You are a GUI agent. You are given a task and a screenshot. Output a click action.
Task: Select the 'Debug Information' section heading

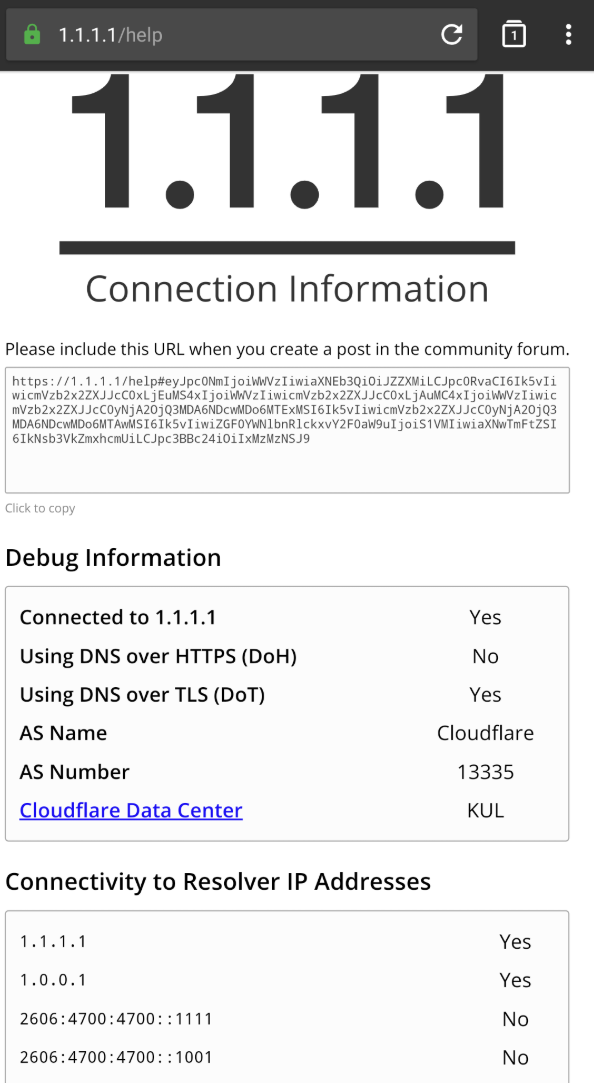(113, 557)
